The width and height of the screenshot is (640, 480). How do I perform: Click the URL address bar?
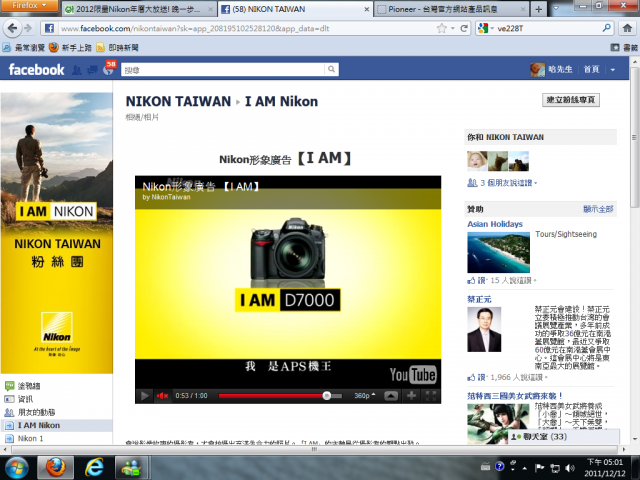pos(245,28)
